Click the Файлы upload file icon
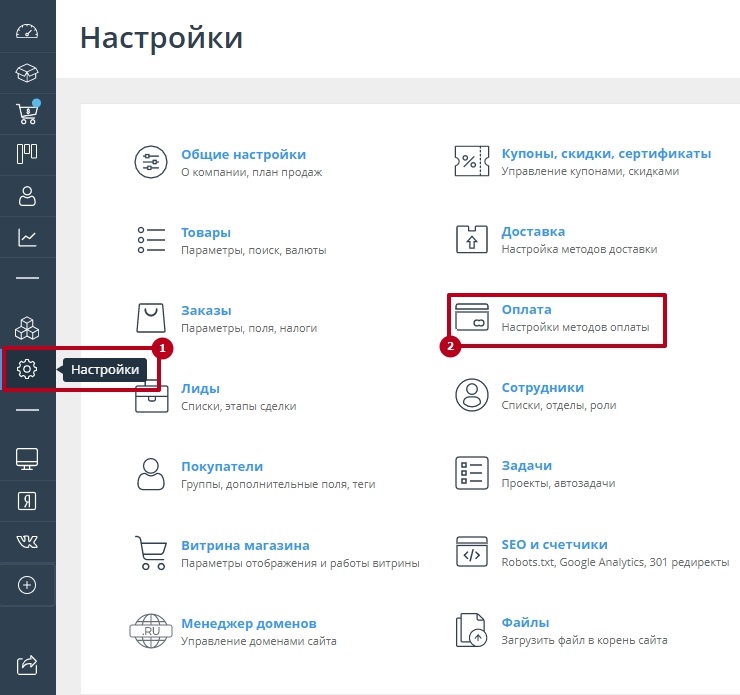 [470, 630]
